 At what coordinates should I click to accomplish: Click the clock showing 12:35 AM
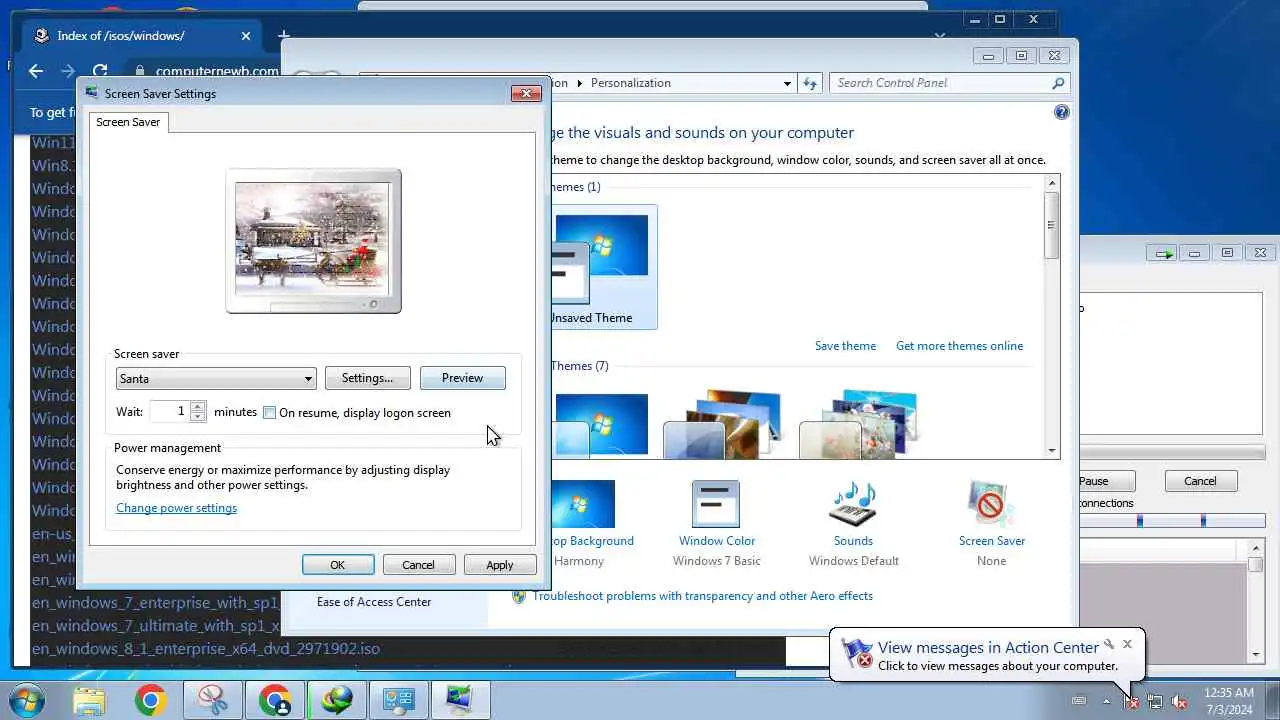click(x=1229, y=700)
